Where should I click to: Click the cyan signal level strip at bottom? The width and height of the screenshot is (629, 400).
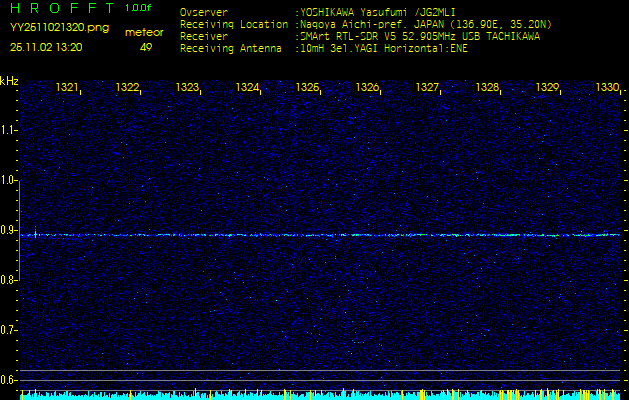click(320, 395)
